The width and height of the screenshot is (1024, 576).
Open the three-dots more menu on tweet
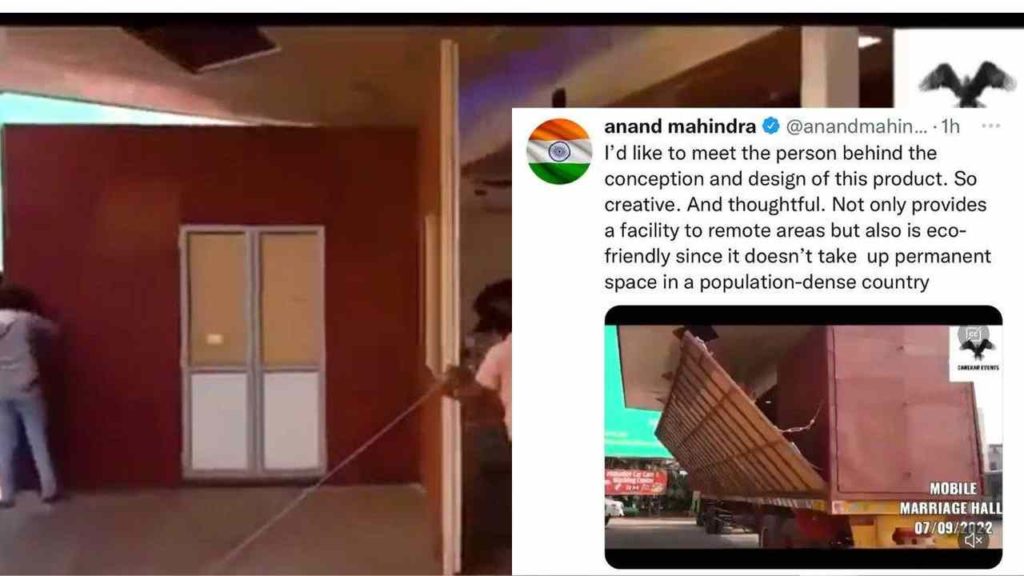tap(990, 125)
